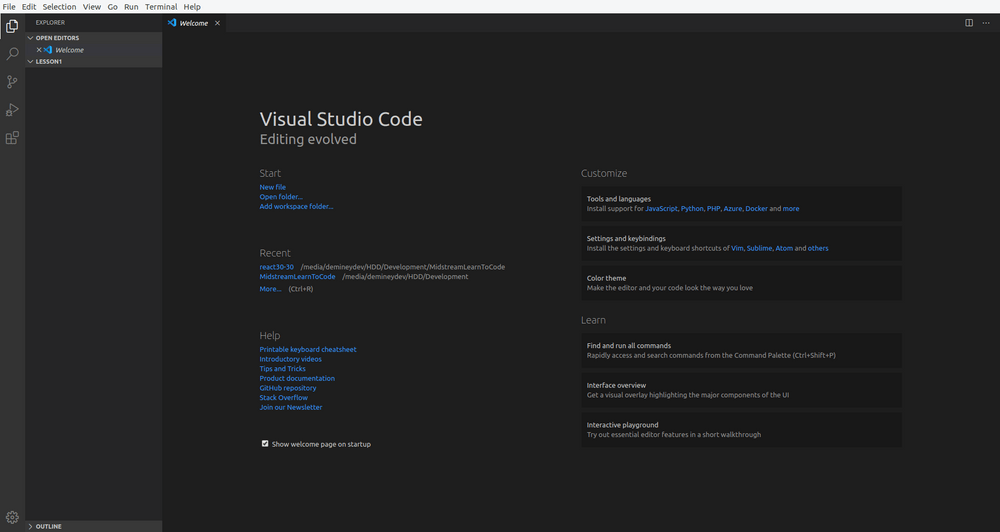The width and height of the screenshot is (1000, 532).
Task: Close the Welcome tab with its X
Action: coord(217,23)
